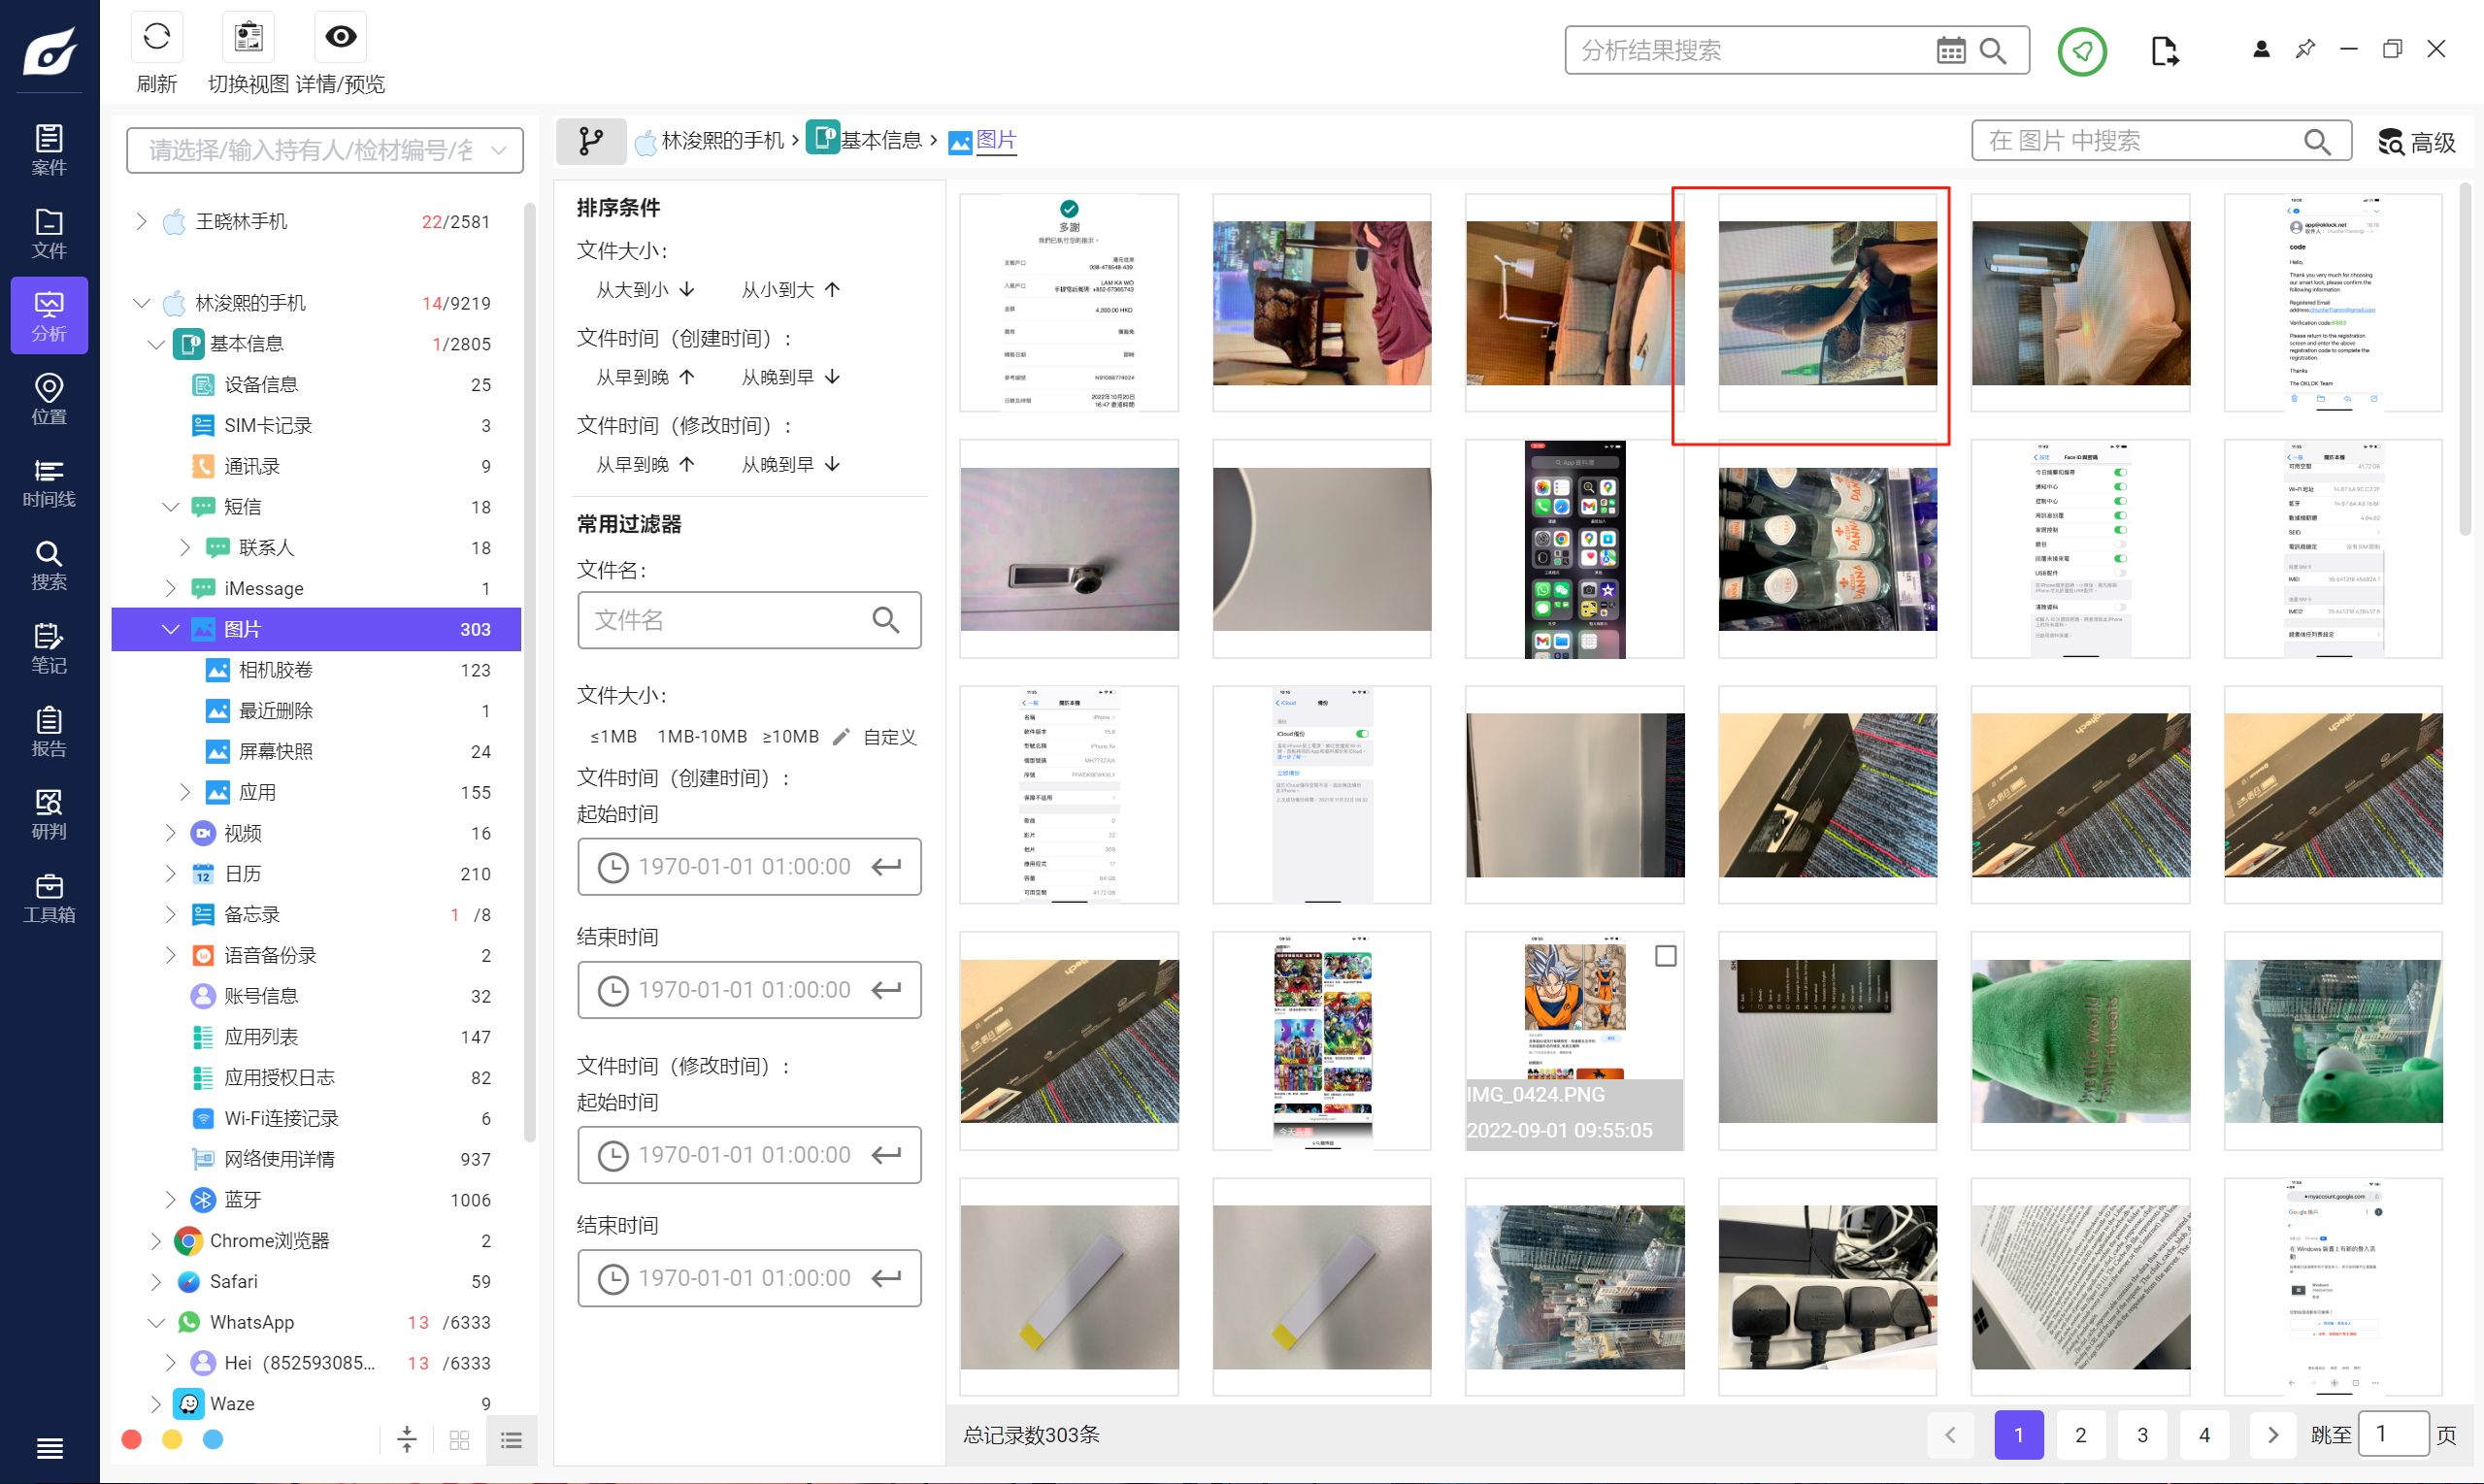Expand the 王晓林手机 tree node
This screenshot has width=2484, height=1484.
tap(141, 221)
